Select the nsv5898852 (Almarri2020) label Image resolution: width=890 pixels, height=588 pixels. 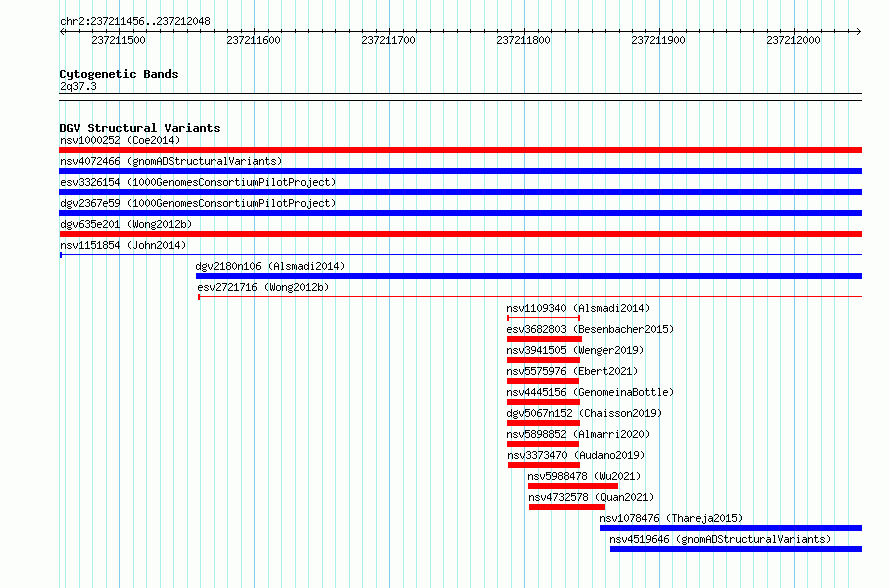(x=578, y=434)
